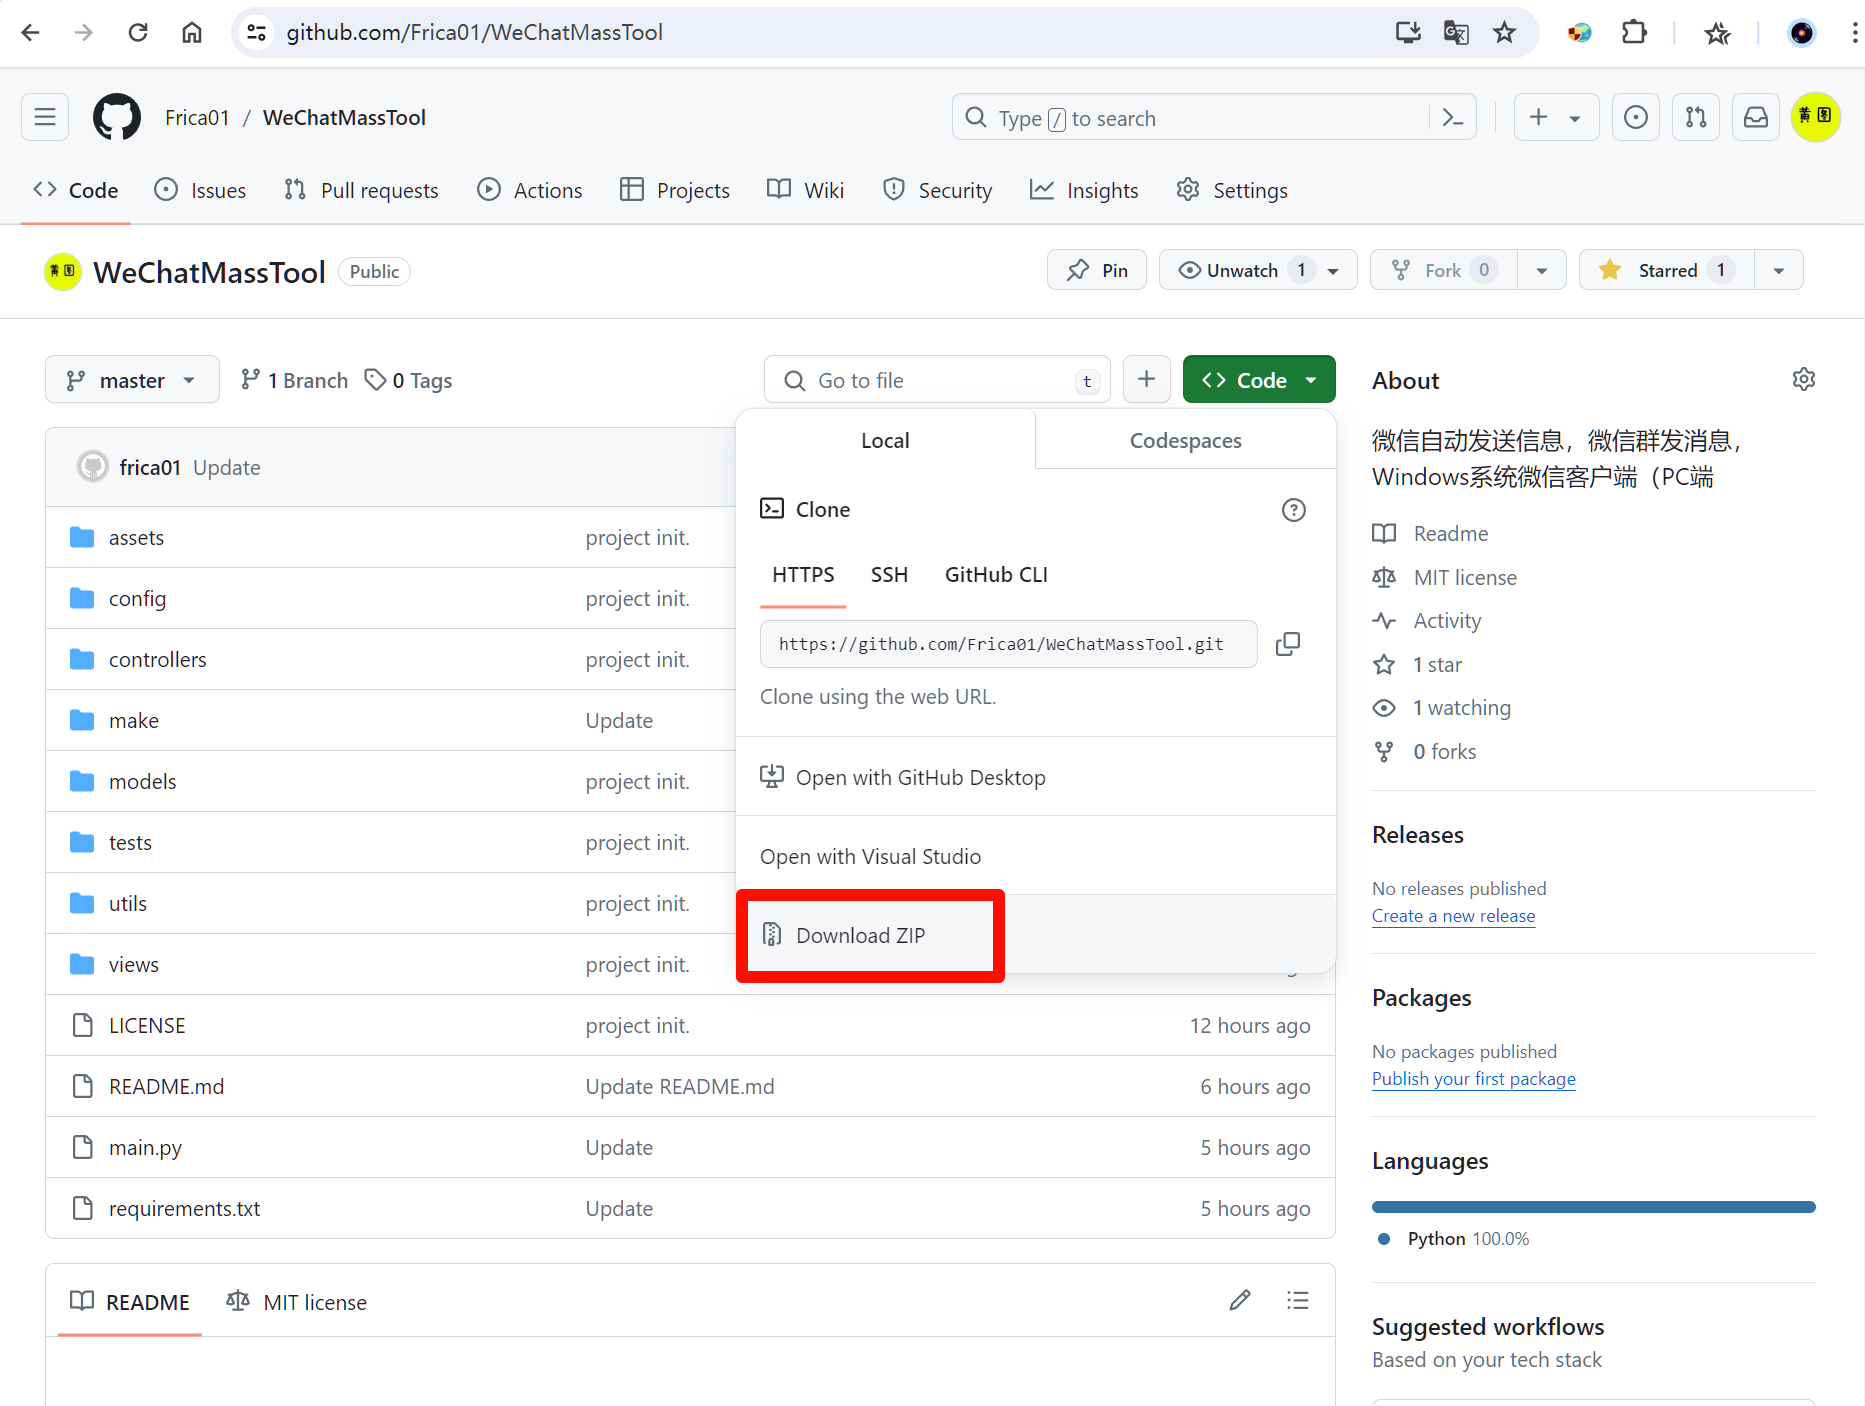Image resolution: width=1865 pixels, height=1406 pixels.
Task: Open the Issues inbox icon in header
Action: 1636,118
